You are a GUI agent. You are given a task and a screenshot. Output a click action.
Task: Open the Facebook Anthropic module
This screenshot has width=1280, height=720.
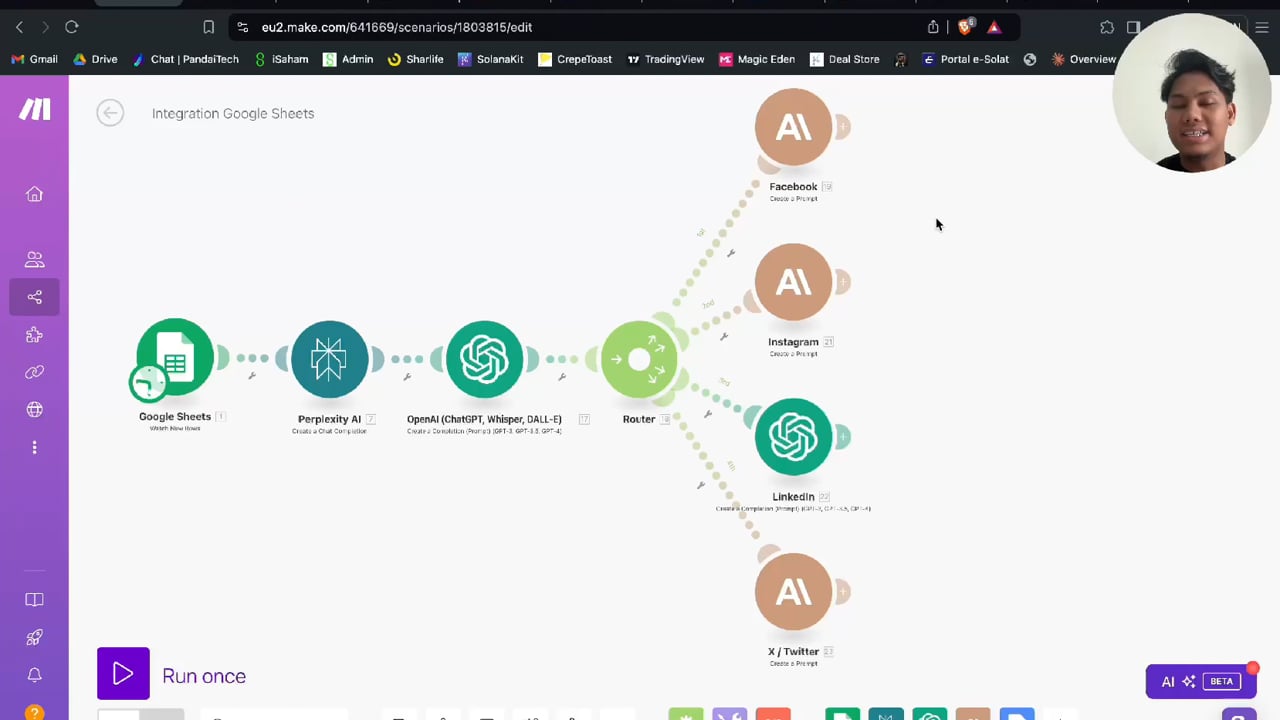(793, 127)
